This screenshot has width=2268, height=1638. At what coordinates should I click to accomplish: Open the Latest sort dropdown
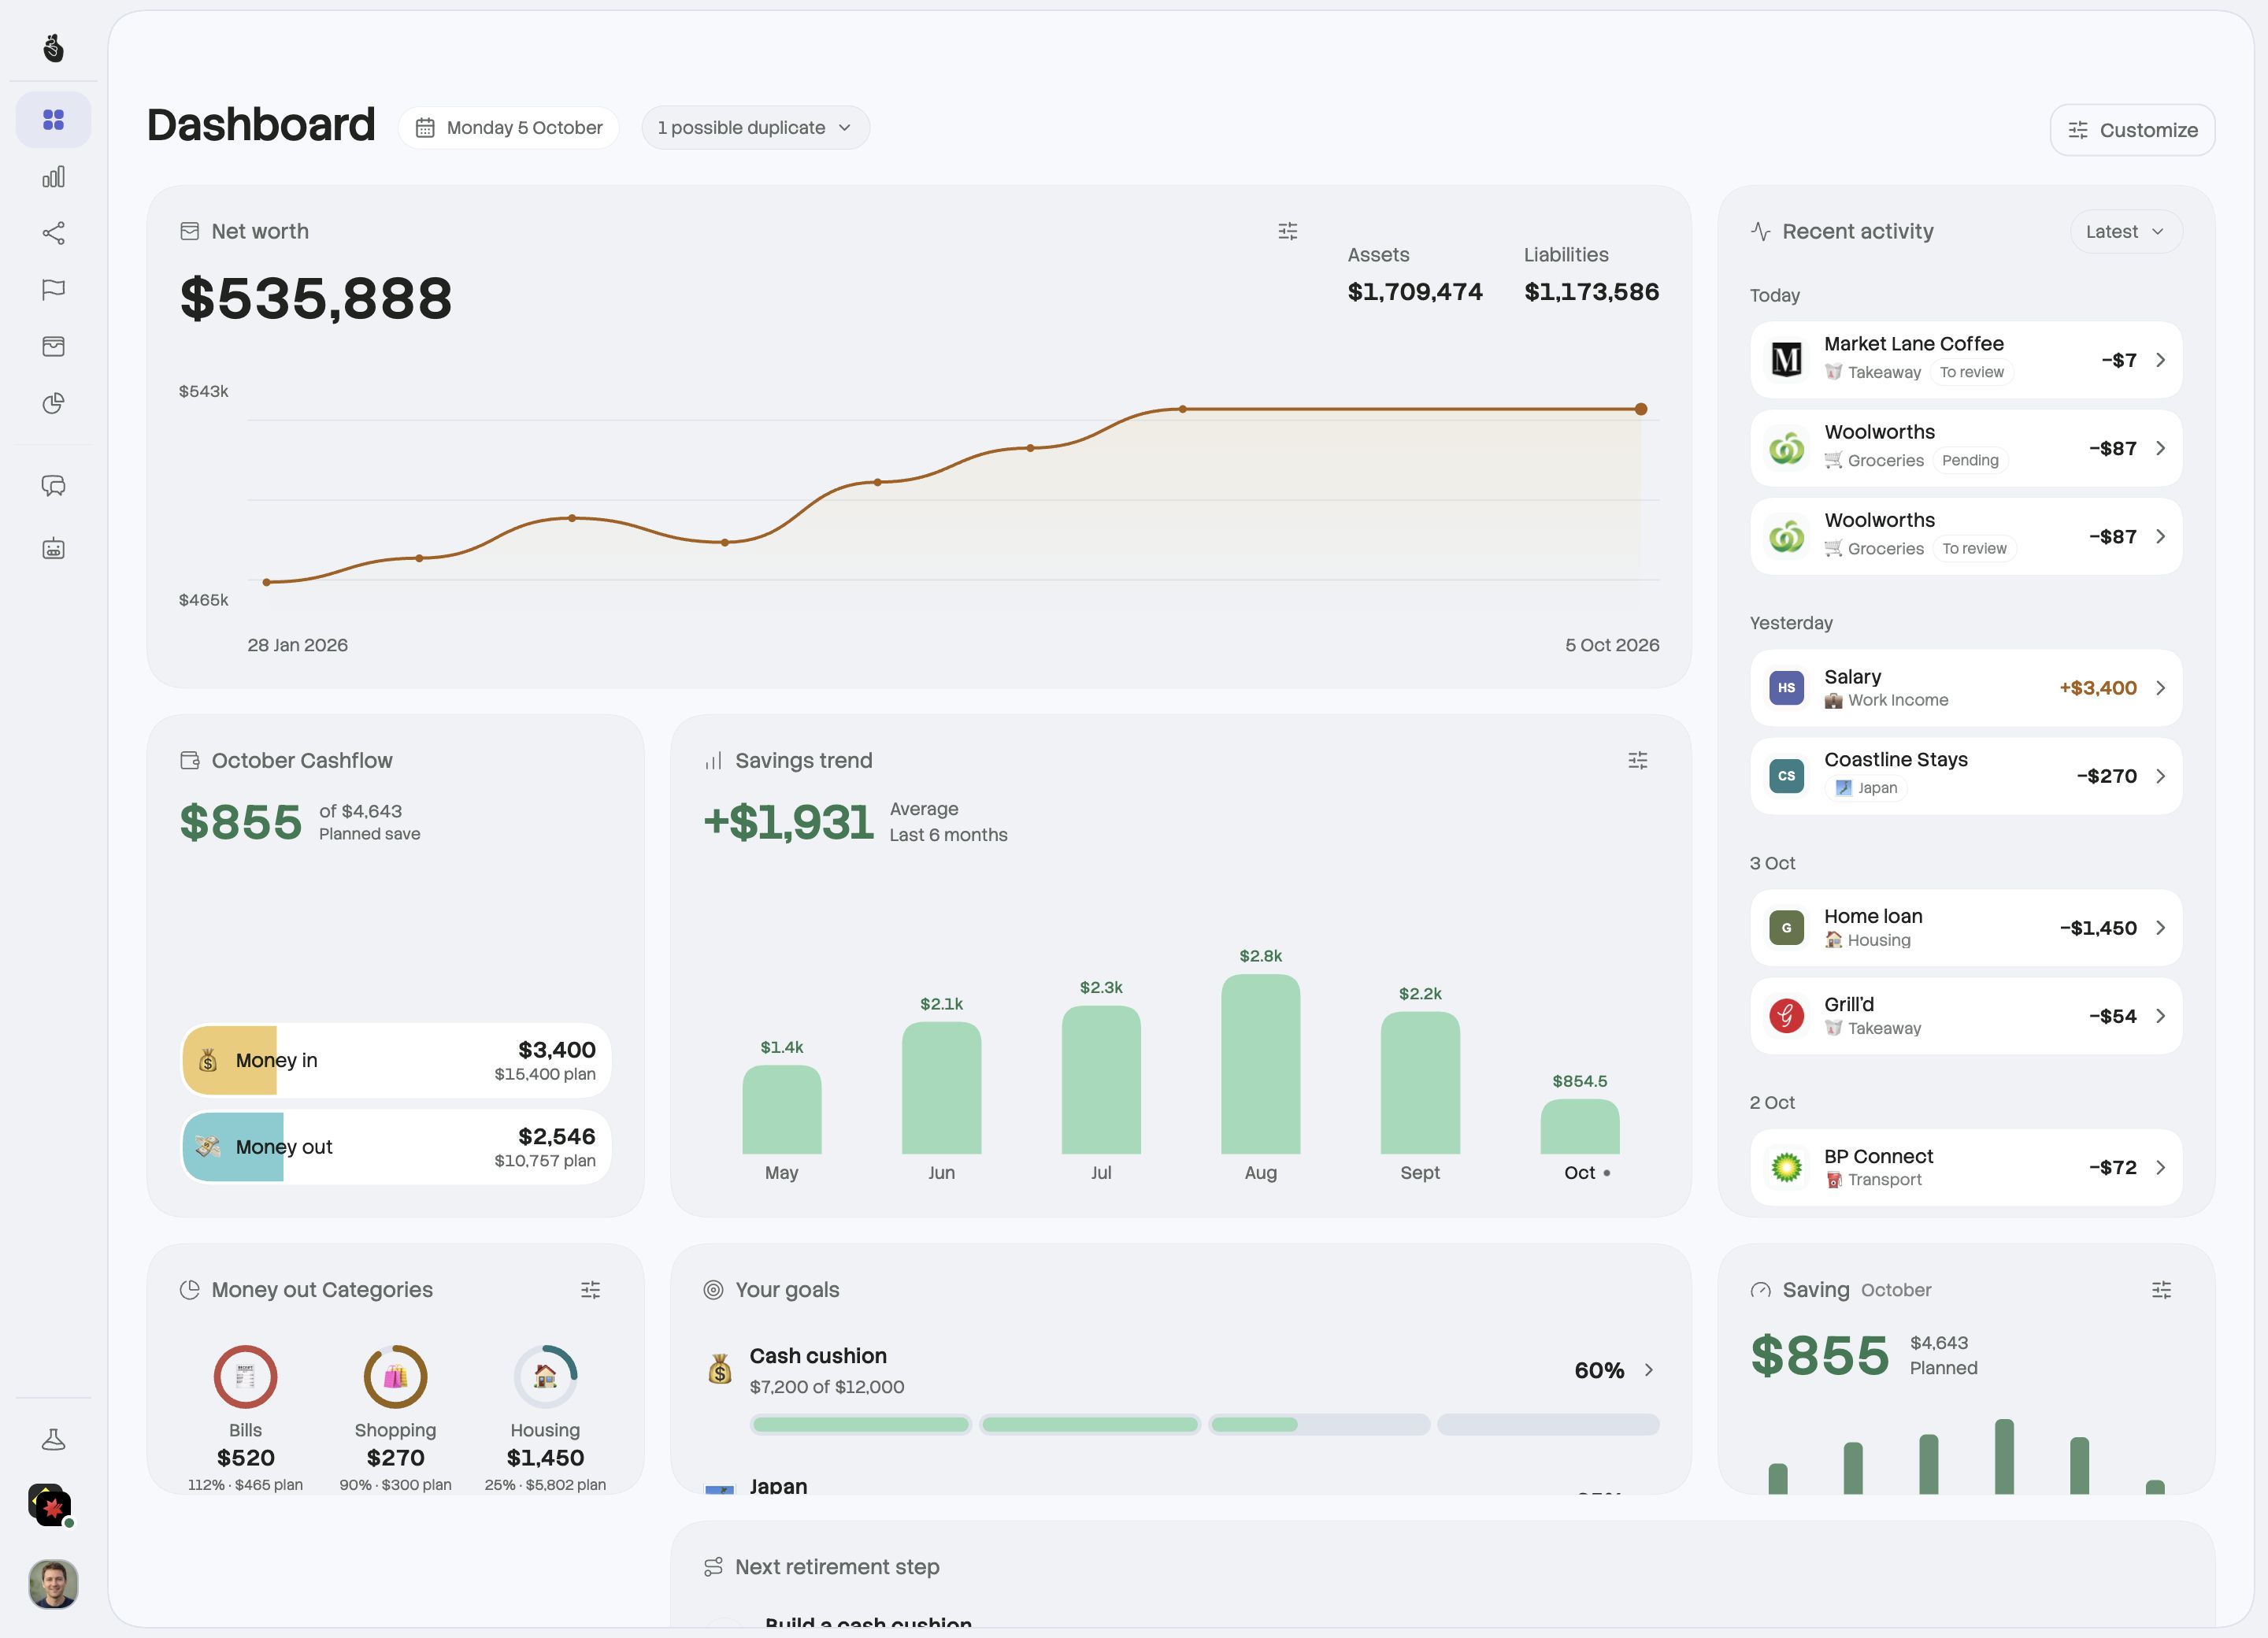coord(2125,231)
